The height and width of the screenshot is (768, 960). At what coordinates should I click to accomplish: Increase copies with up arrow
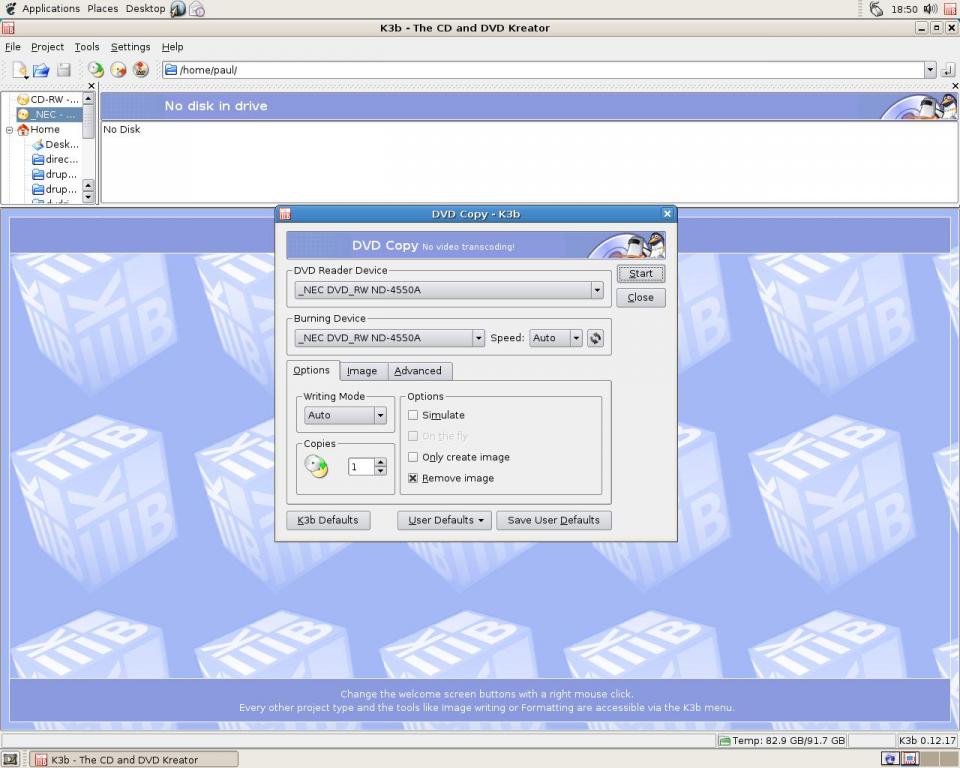pyautogui.click(x=381, y=462)
